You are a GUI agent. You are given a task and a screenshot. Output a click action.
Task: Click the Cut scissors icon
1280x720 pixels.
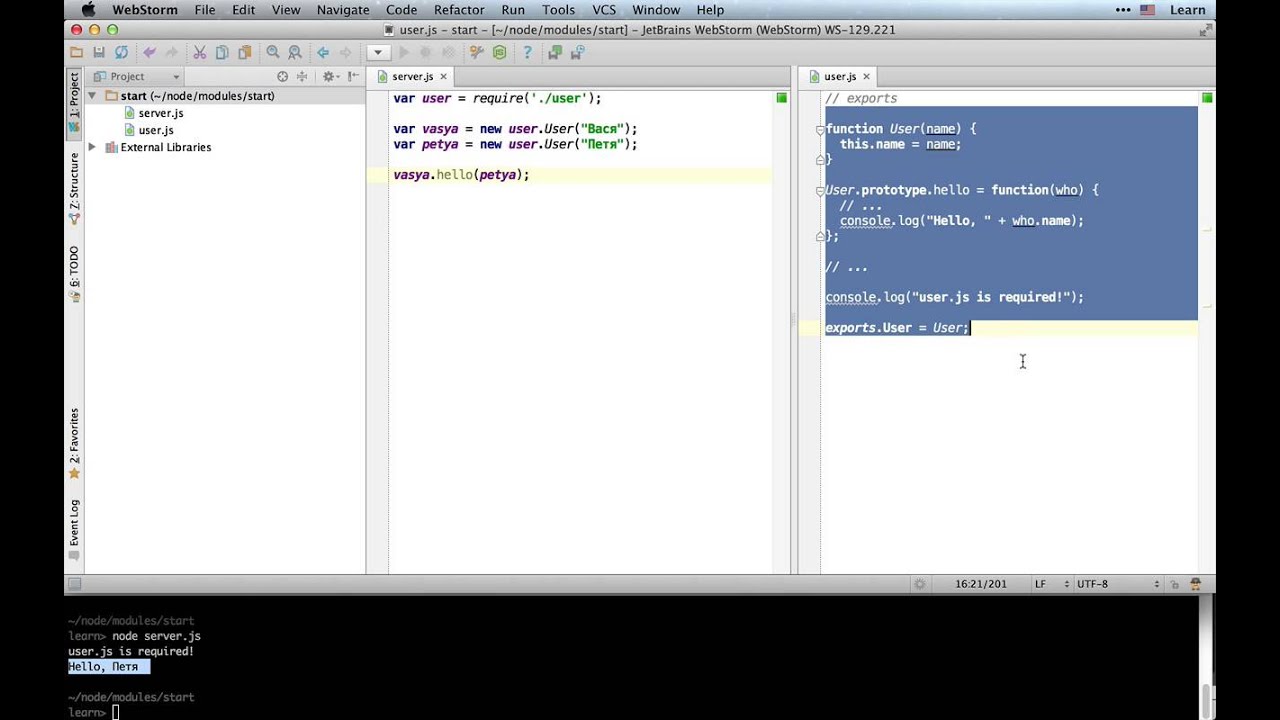pyautogui.click(x=200, y=52)
